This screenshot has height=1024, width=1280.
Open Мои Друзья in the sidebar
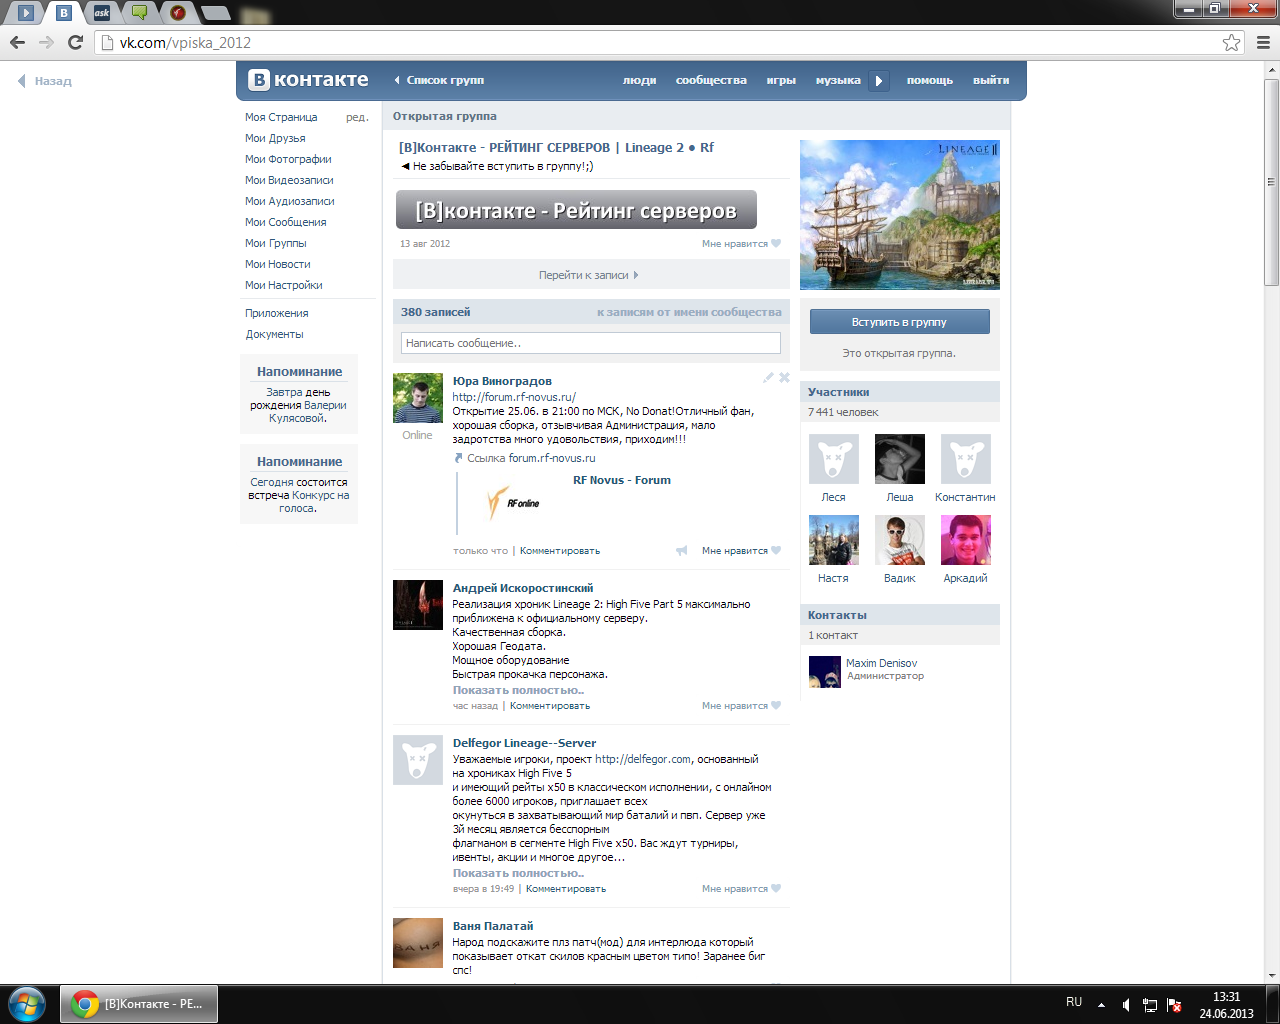tap(275, 138)
